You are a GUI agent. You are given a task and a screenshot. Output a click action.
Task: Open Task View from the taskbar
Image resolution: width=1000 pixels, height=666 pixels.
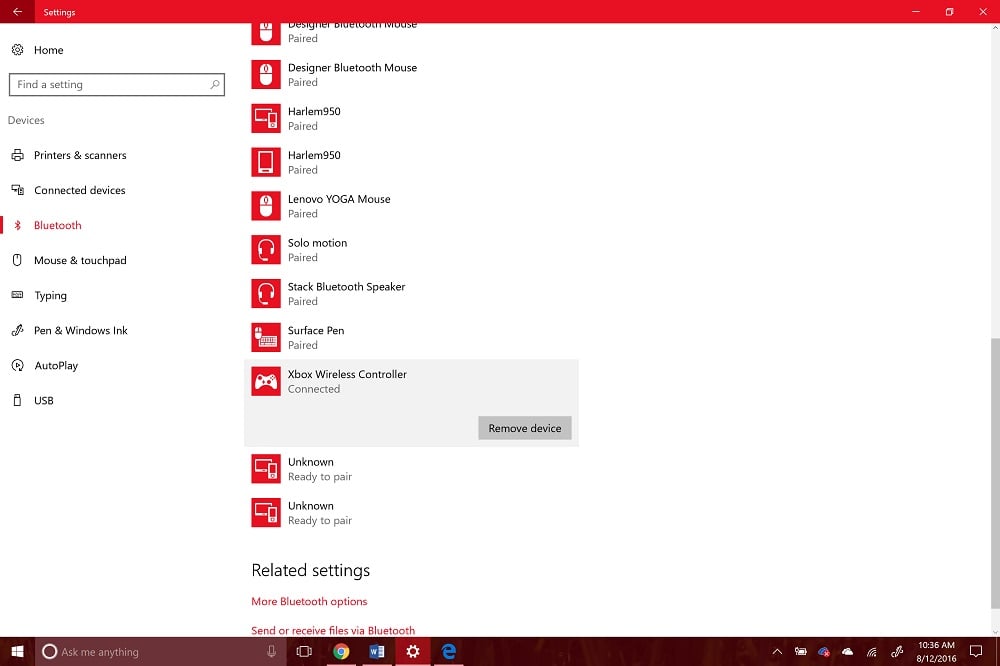(304, 651)
